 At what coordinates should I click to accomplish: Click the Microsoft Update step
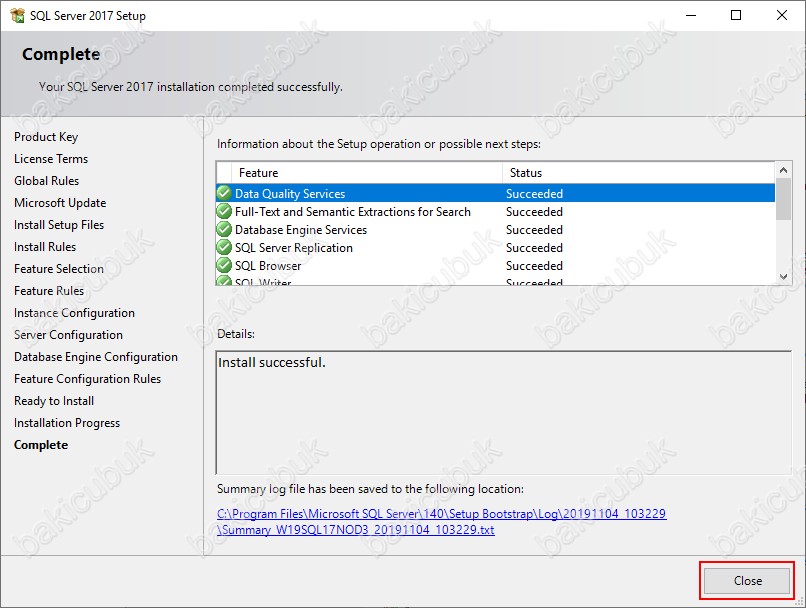60,203
